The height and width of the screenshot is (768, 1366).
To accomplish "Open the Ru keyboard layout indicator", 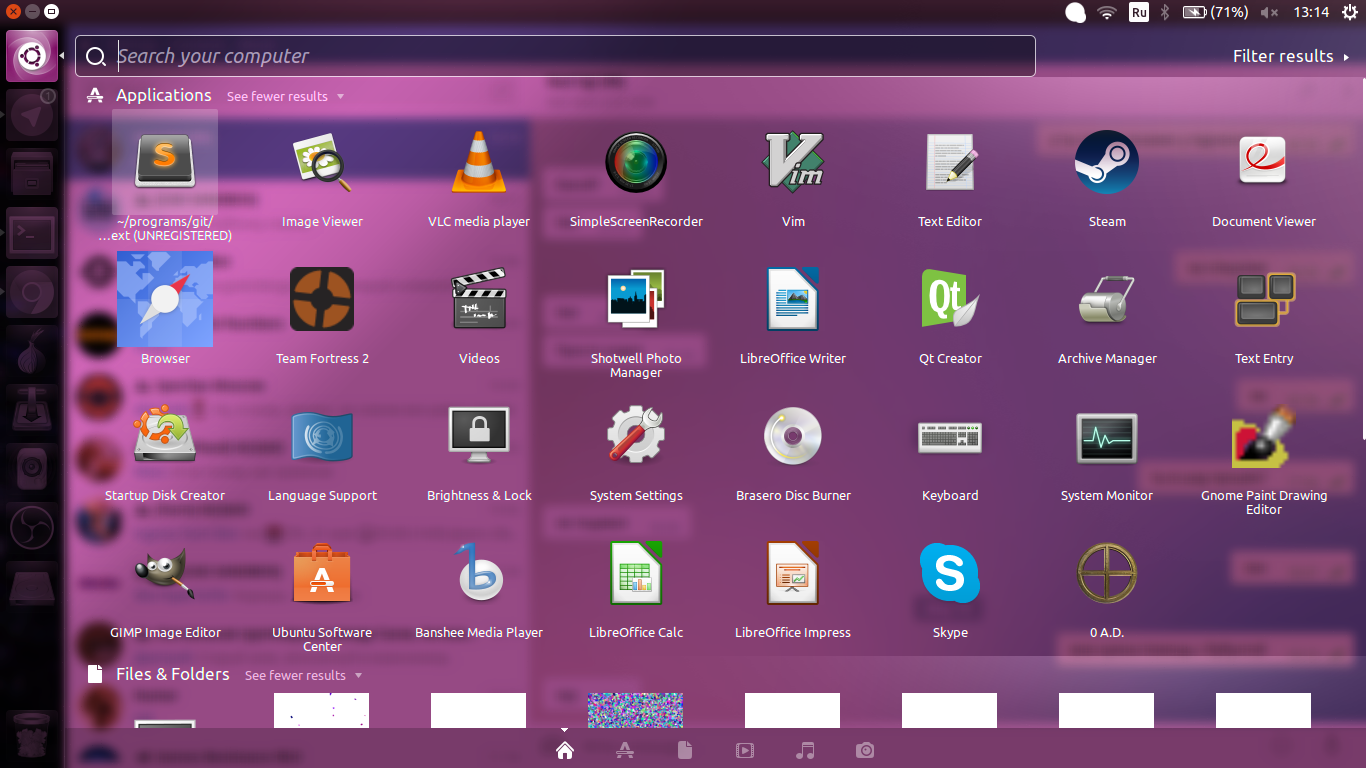I will 1139,12.
